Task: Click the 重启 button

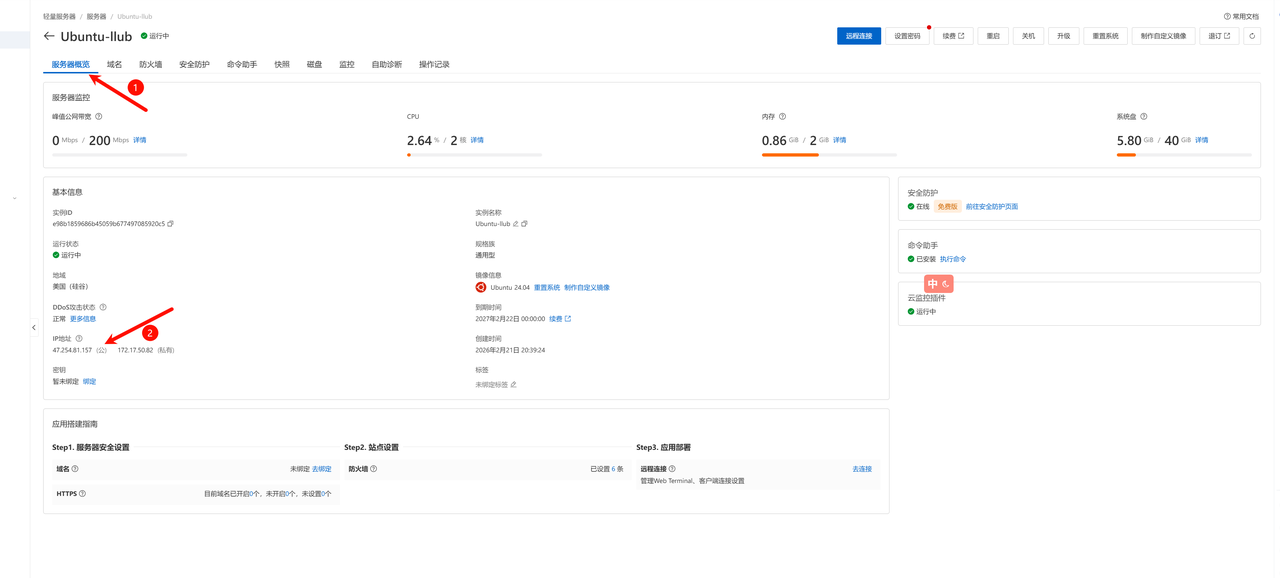Action: tap(993, 36)
